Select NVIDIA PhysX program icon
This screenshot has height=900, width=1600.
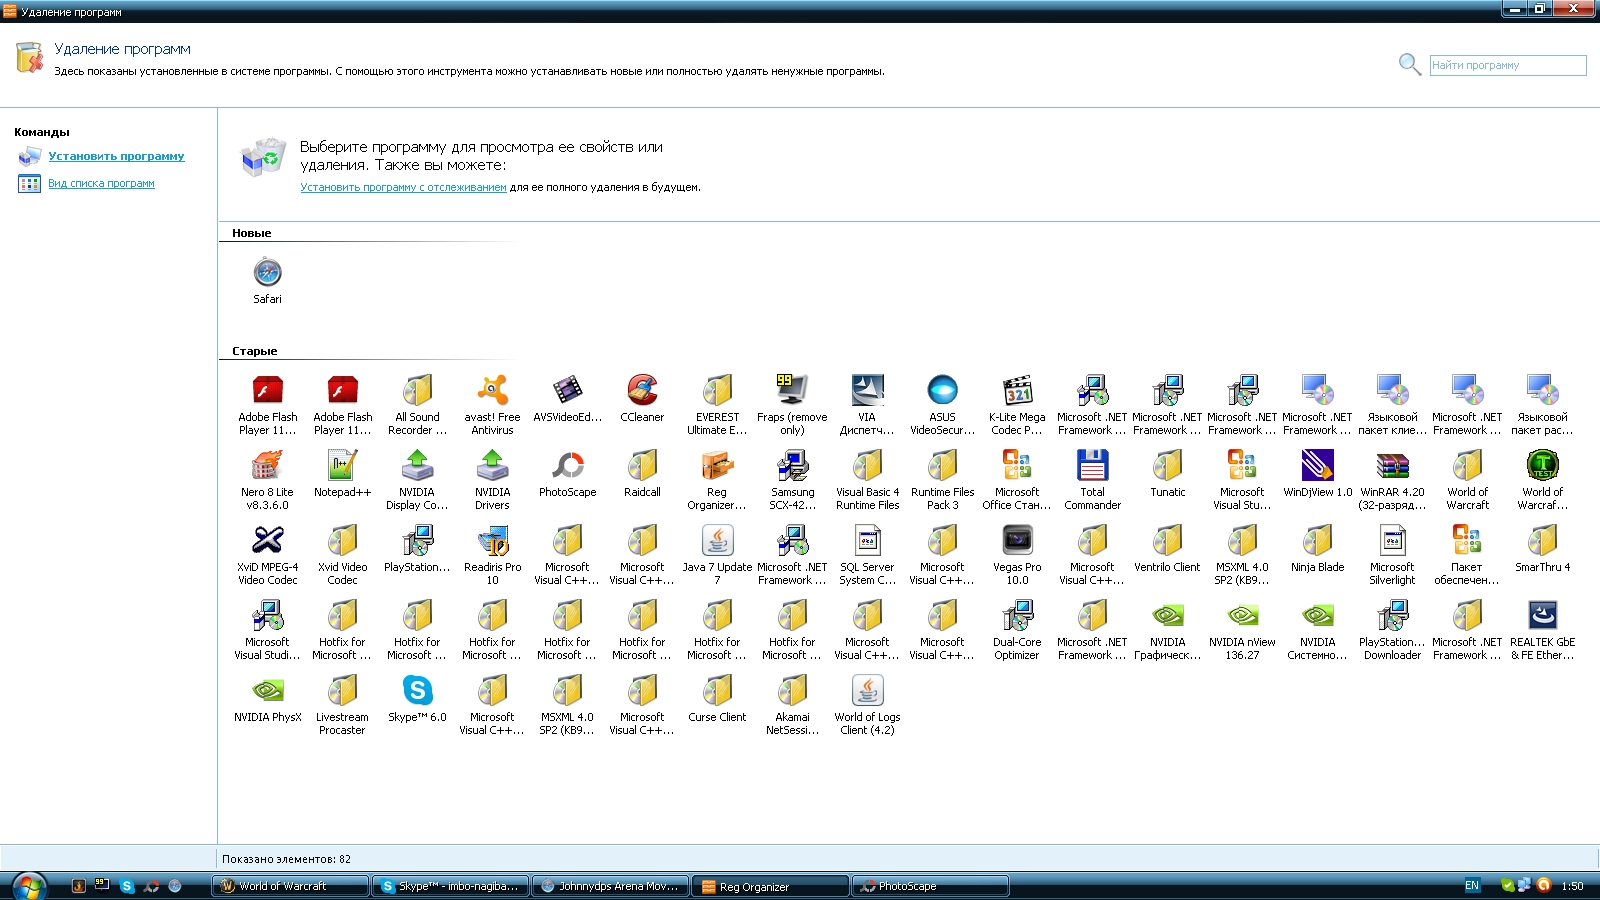pos(267,690)
